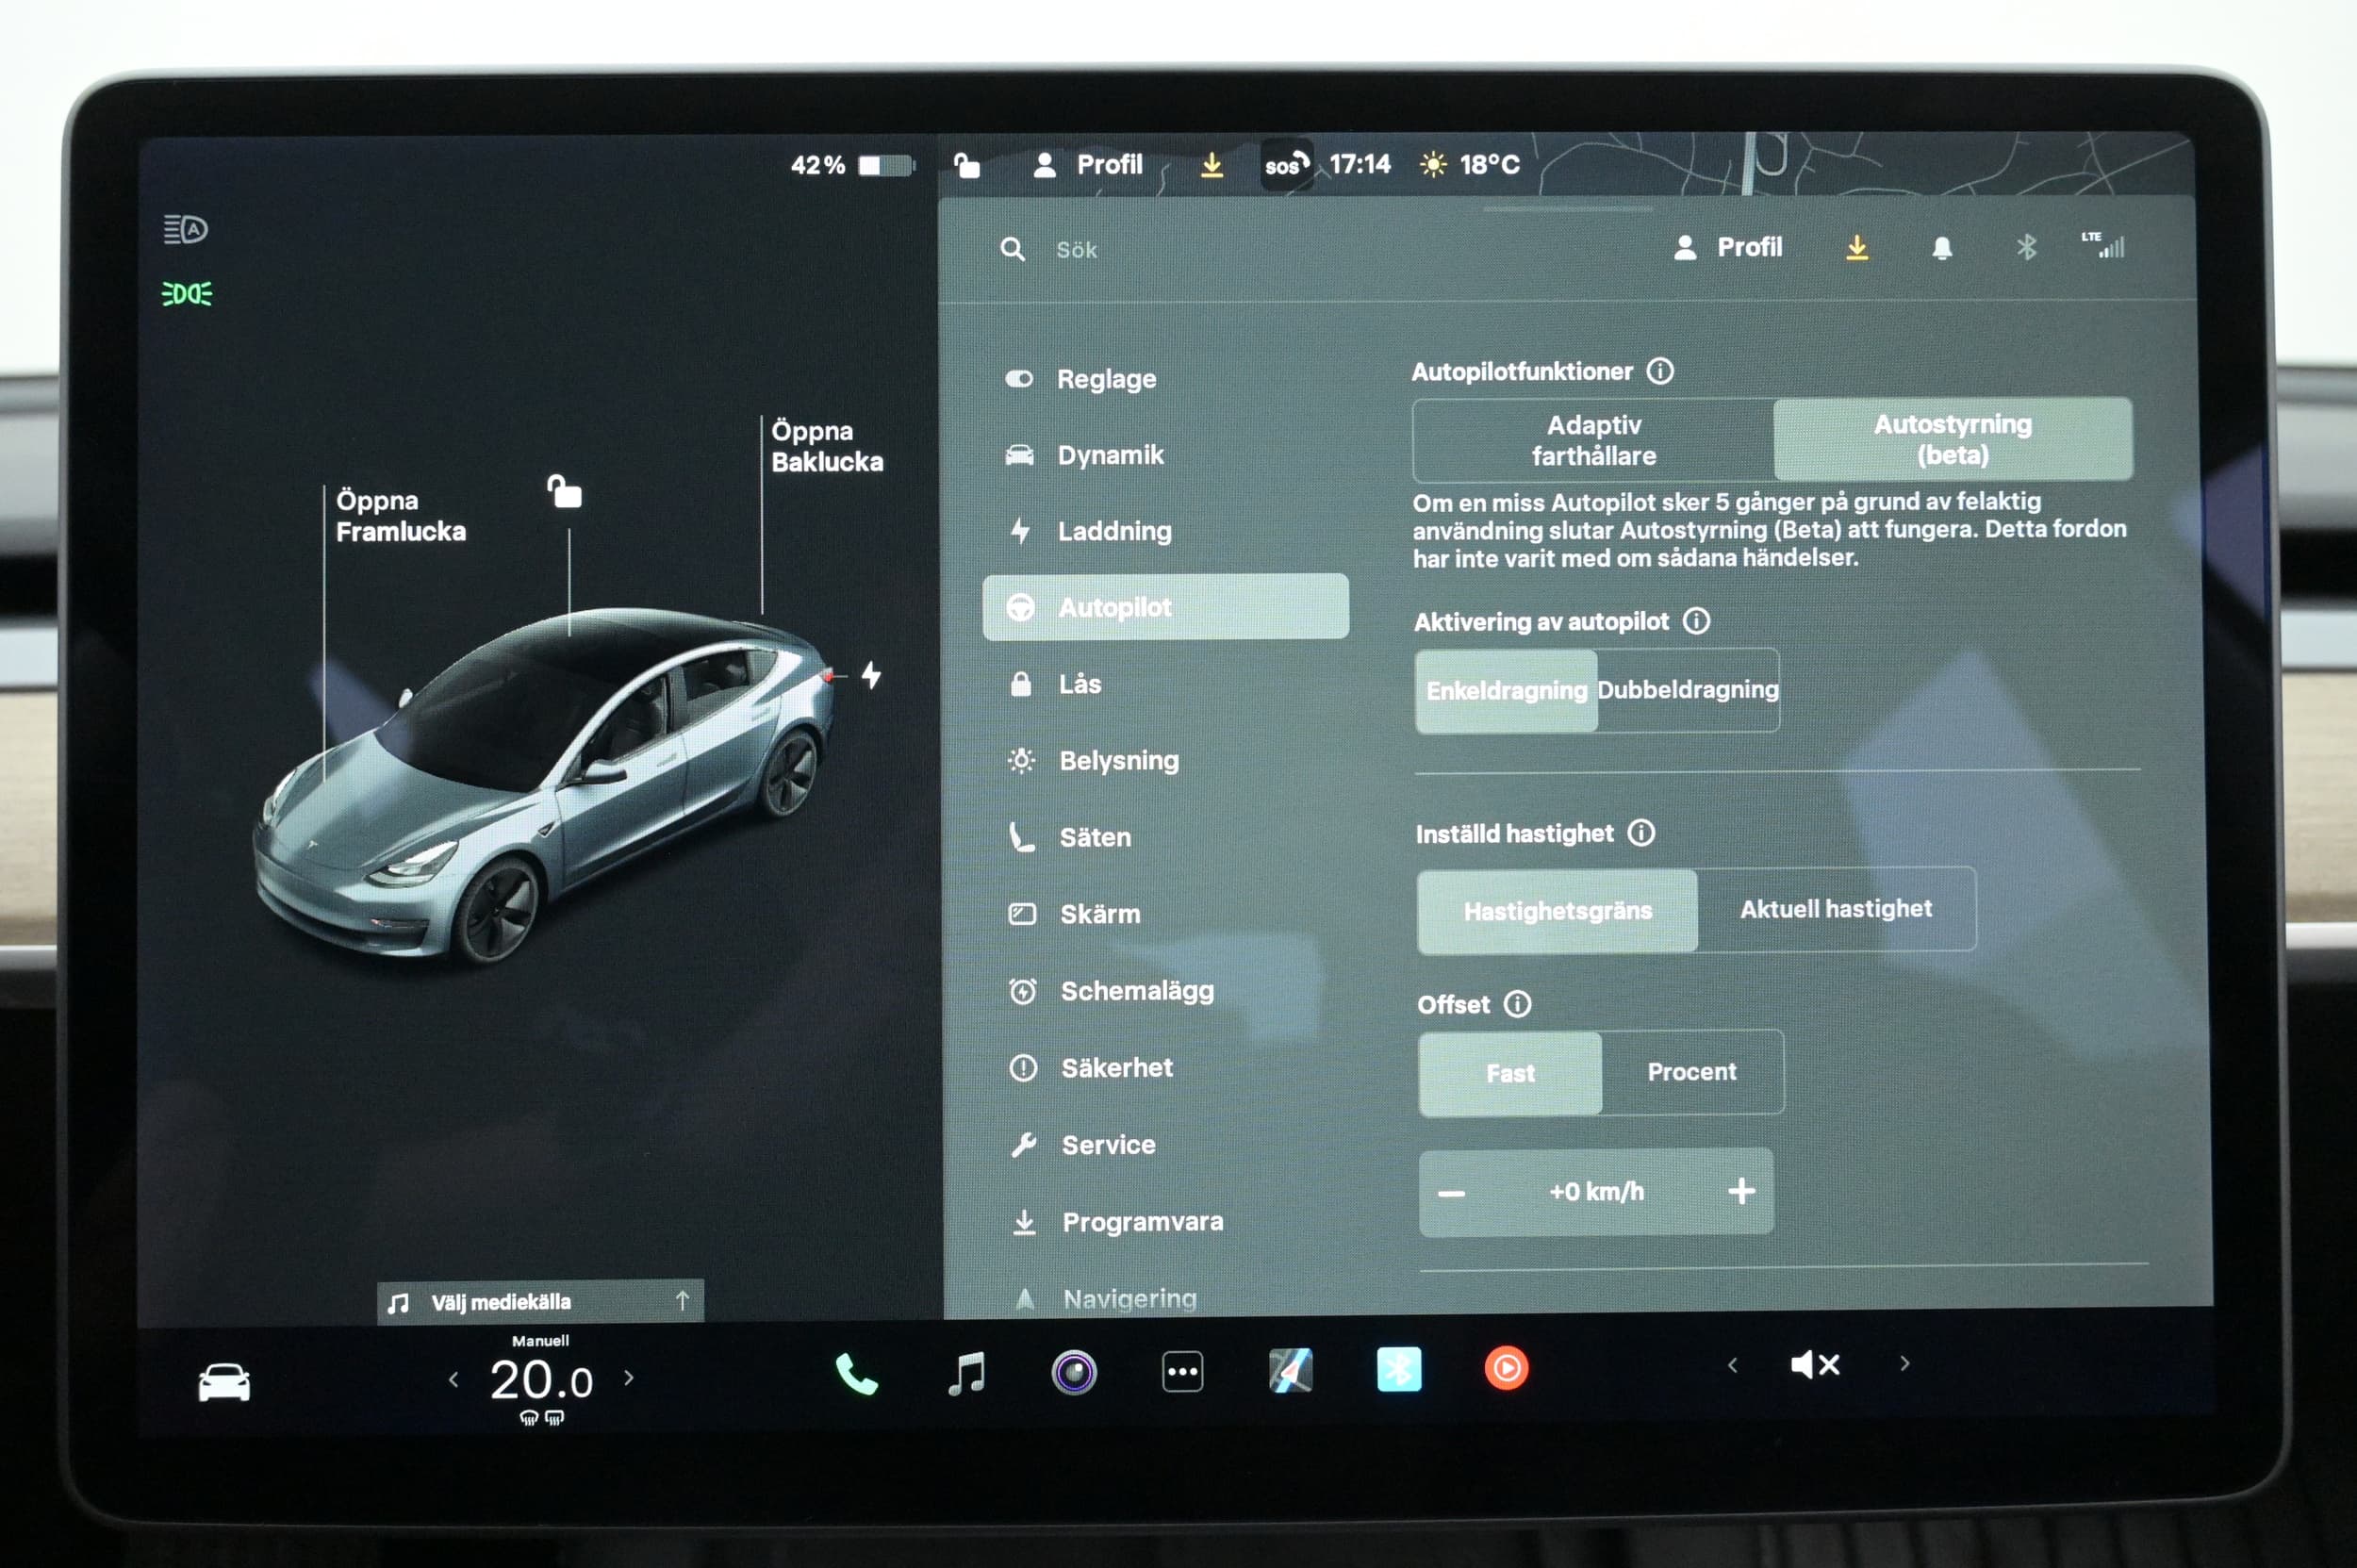Open the Belysning settings menu
This screenshot has width=2357, height=1568.
(1118, 761)
